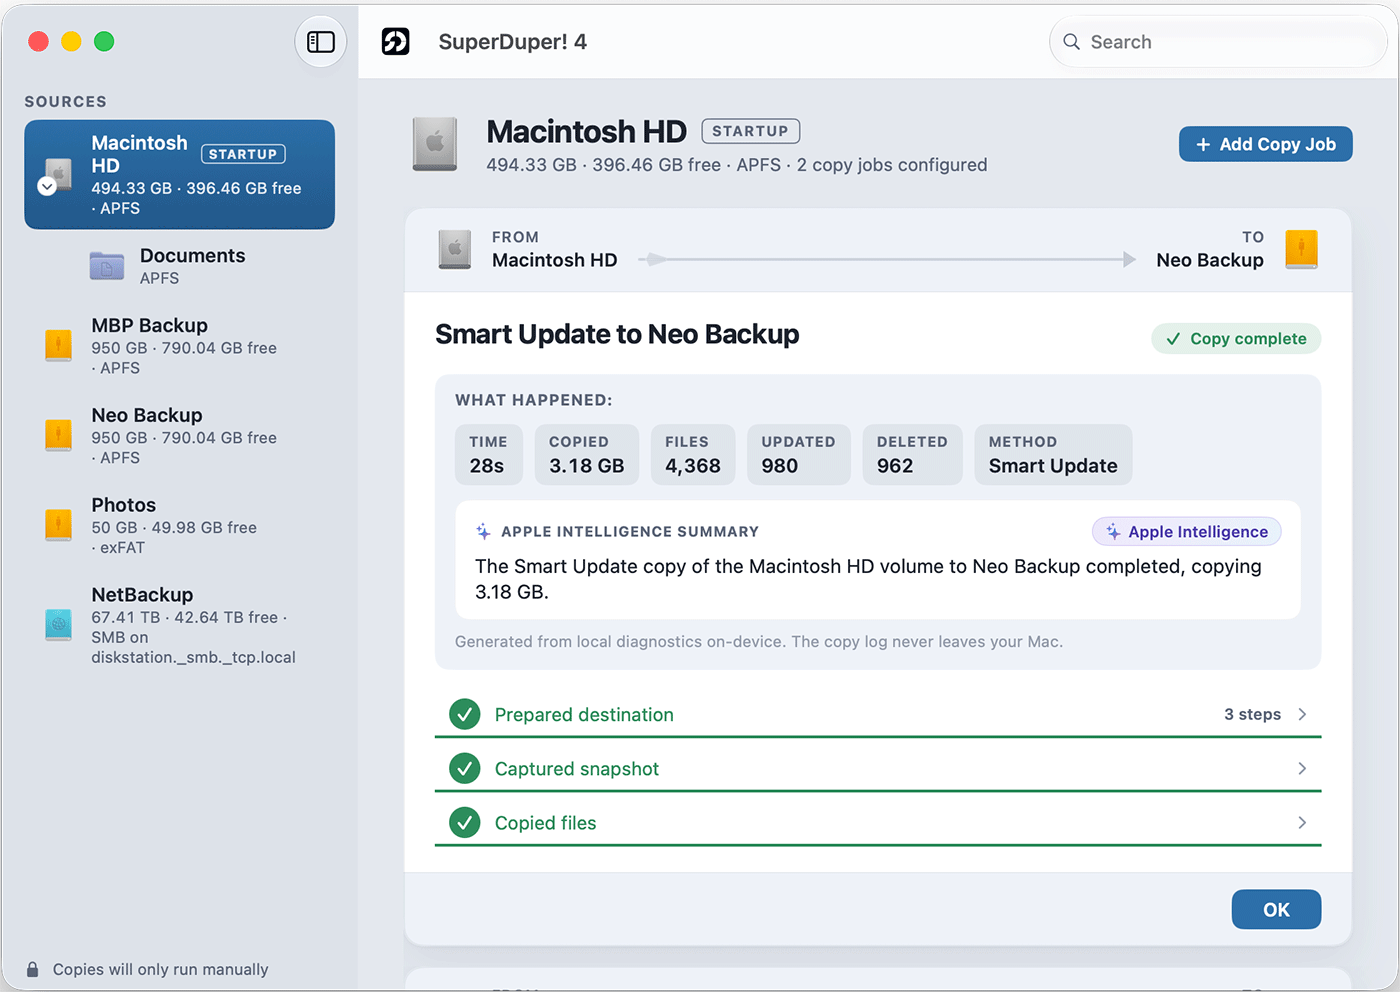1400x992 pixels.
Task: Click the COPIED 3.18 GB stat tile
Action: pyautogui.click(x=587, y=455)
